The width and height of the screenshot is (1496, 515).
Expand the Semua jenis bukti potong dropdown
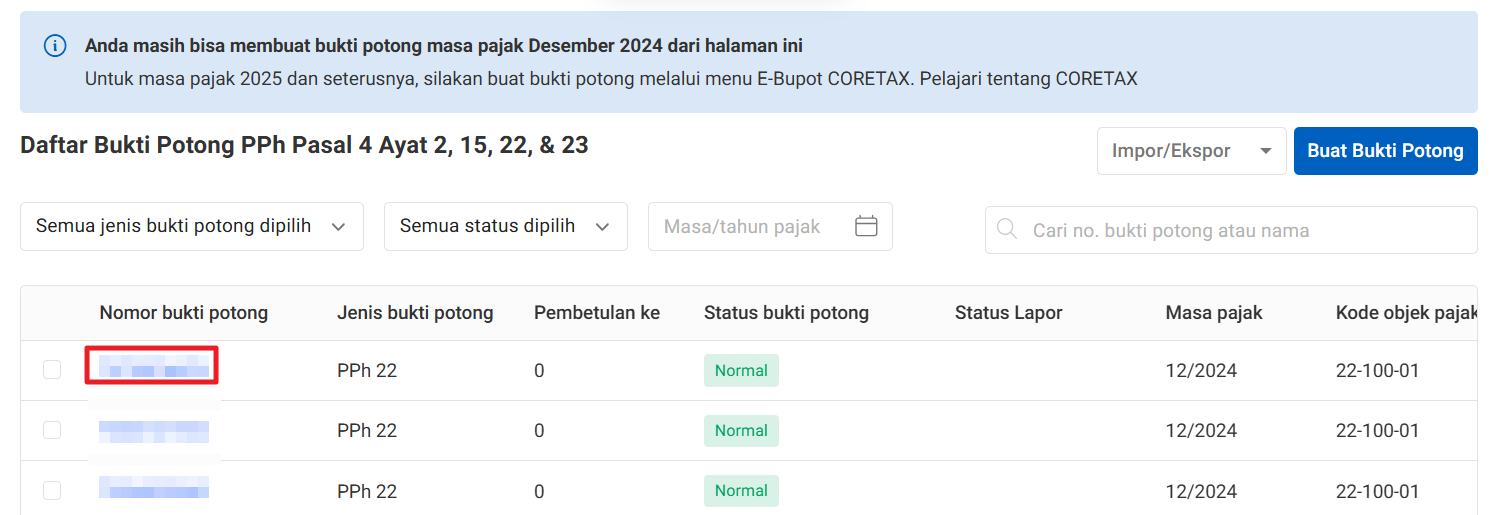191,226
